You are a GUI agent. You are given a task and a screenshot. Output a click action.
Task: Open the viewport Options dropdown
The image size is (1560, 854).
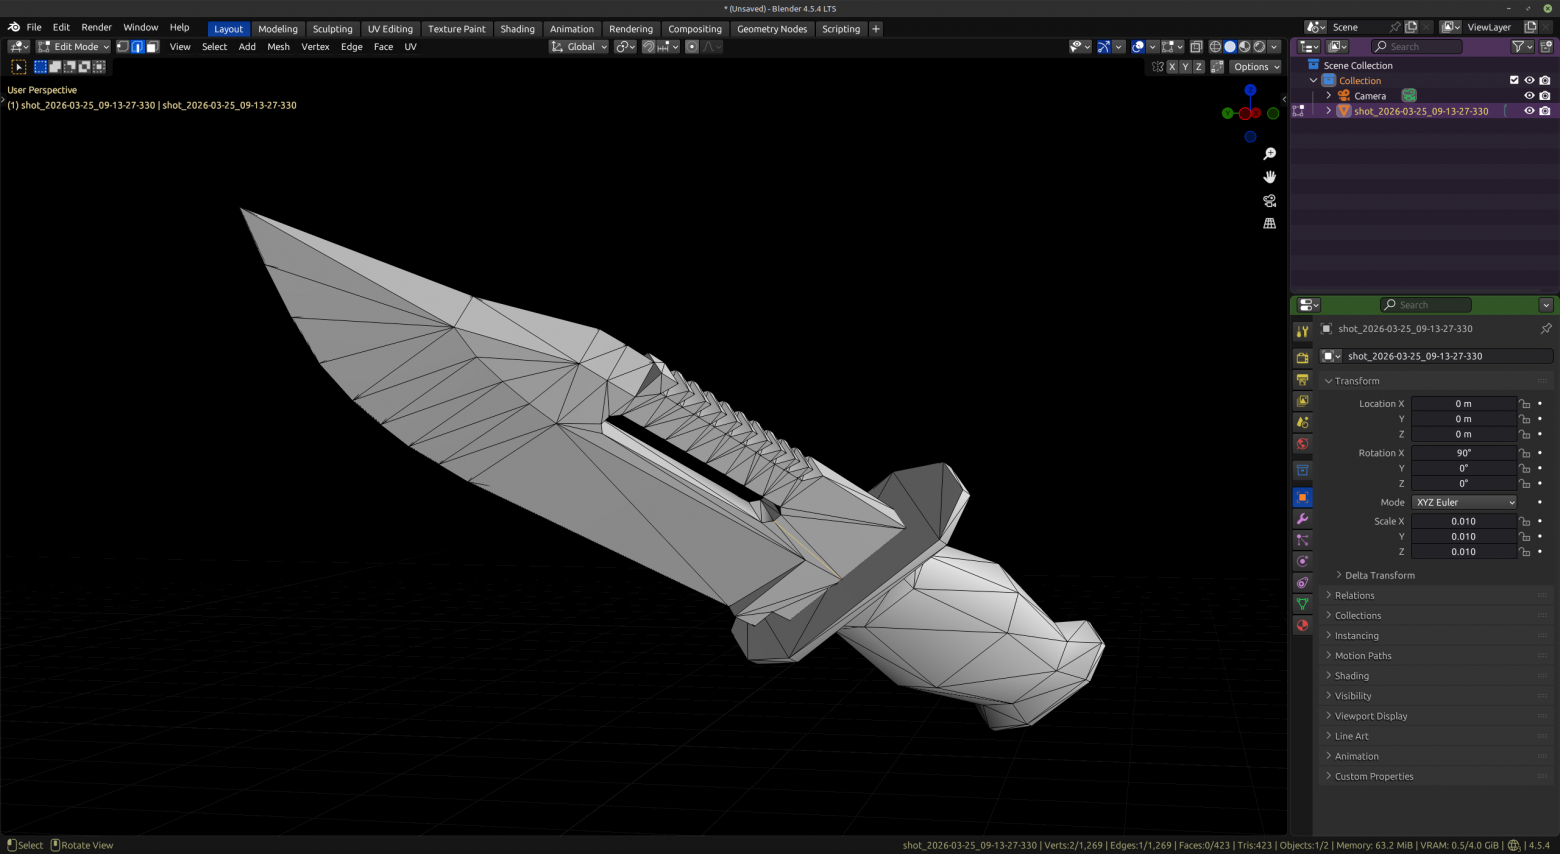[x=1255, y=67]
